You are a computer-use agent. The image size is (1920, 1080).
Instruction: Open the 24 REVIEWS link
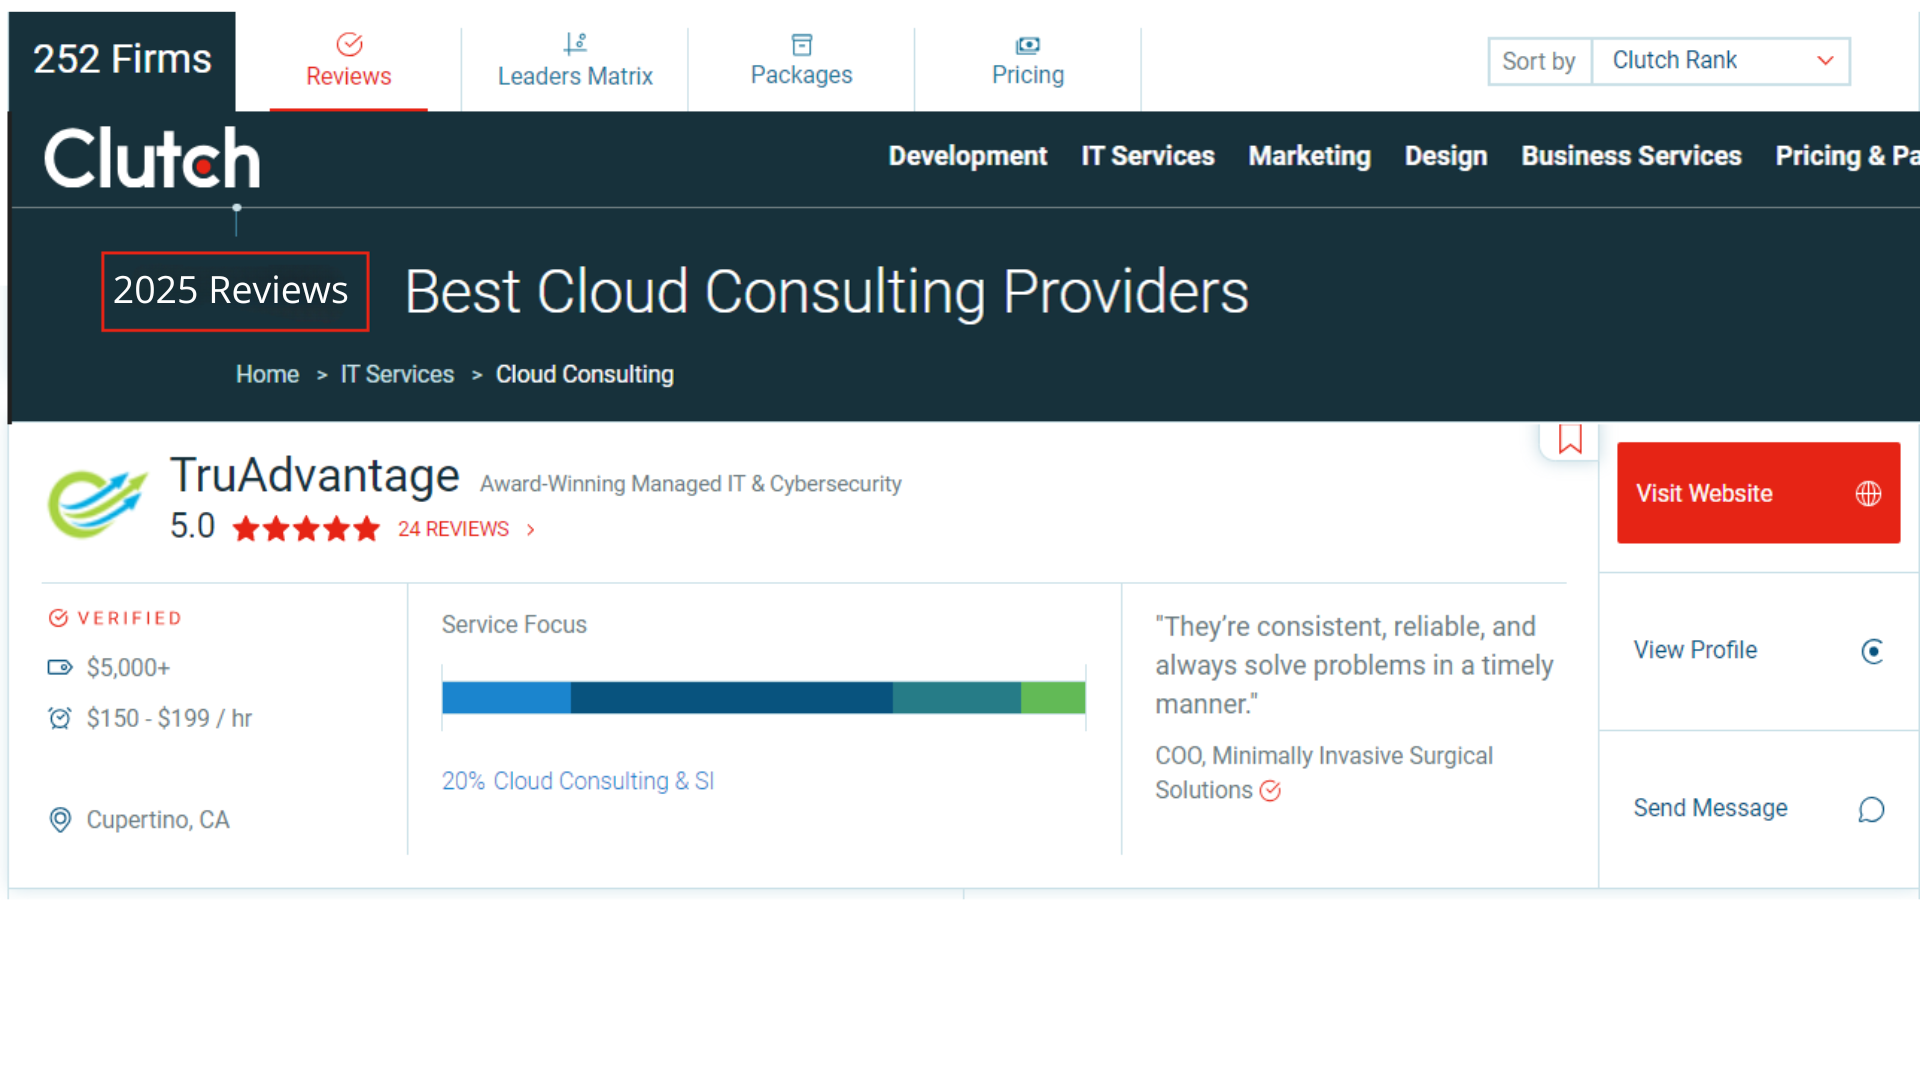[x=453, y=529]
